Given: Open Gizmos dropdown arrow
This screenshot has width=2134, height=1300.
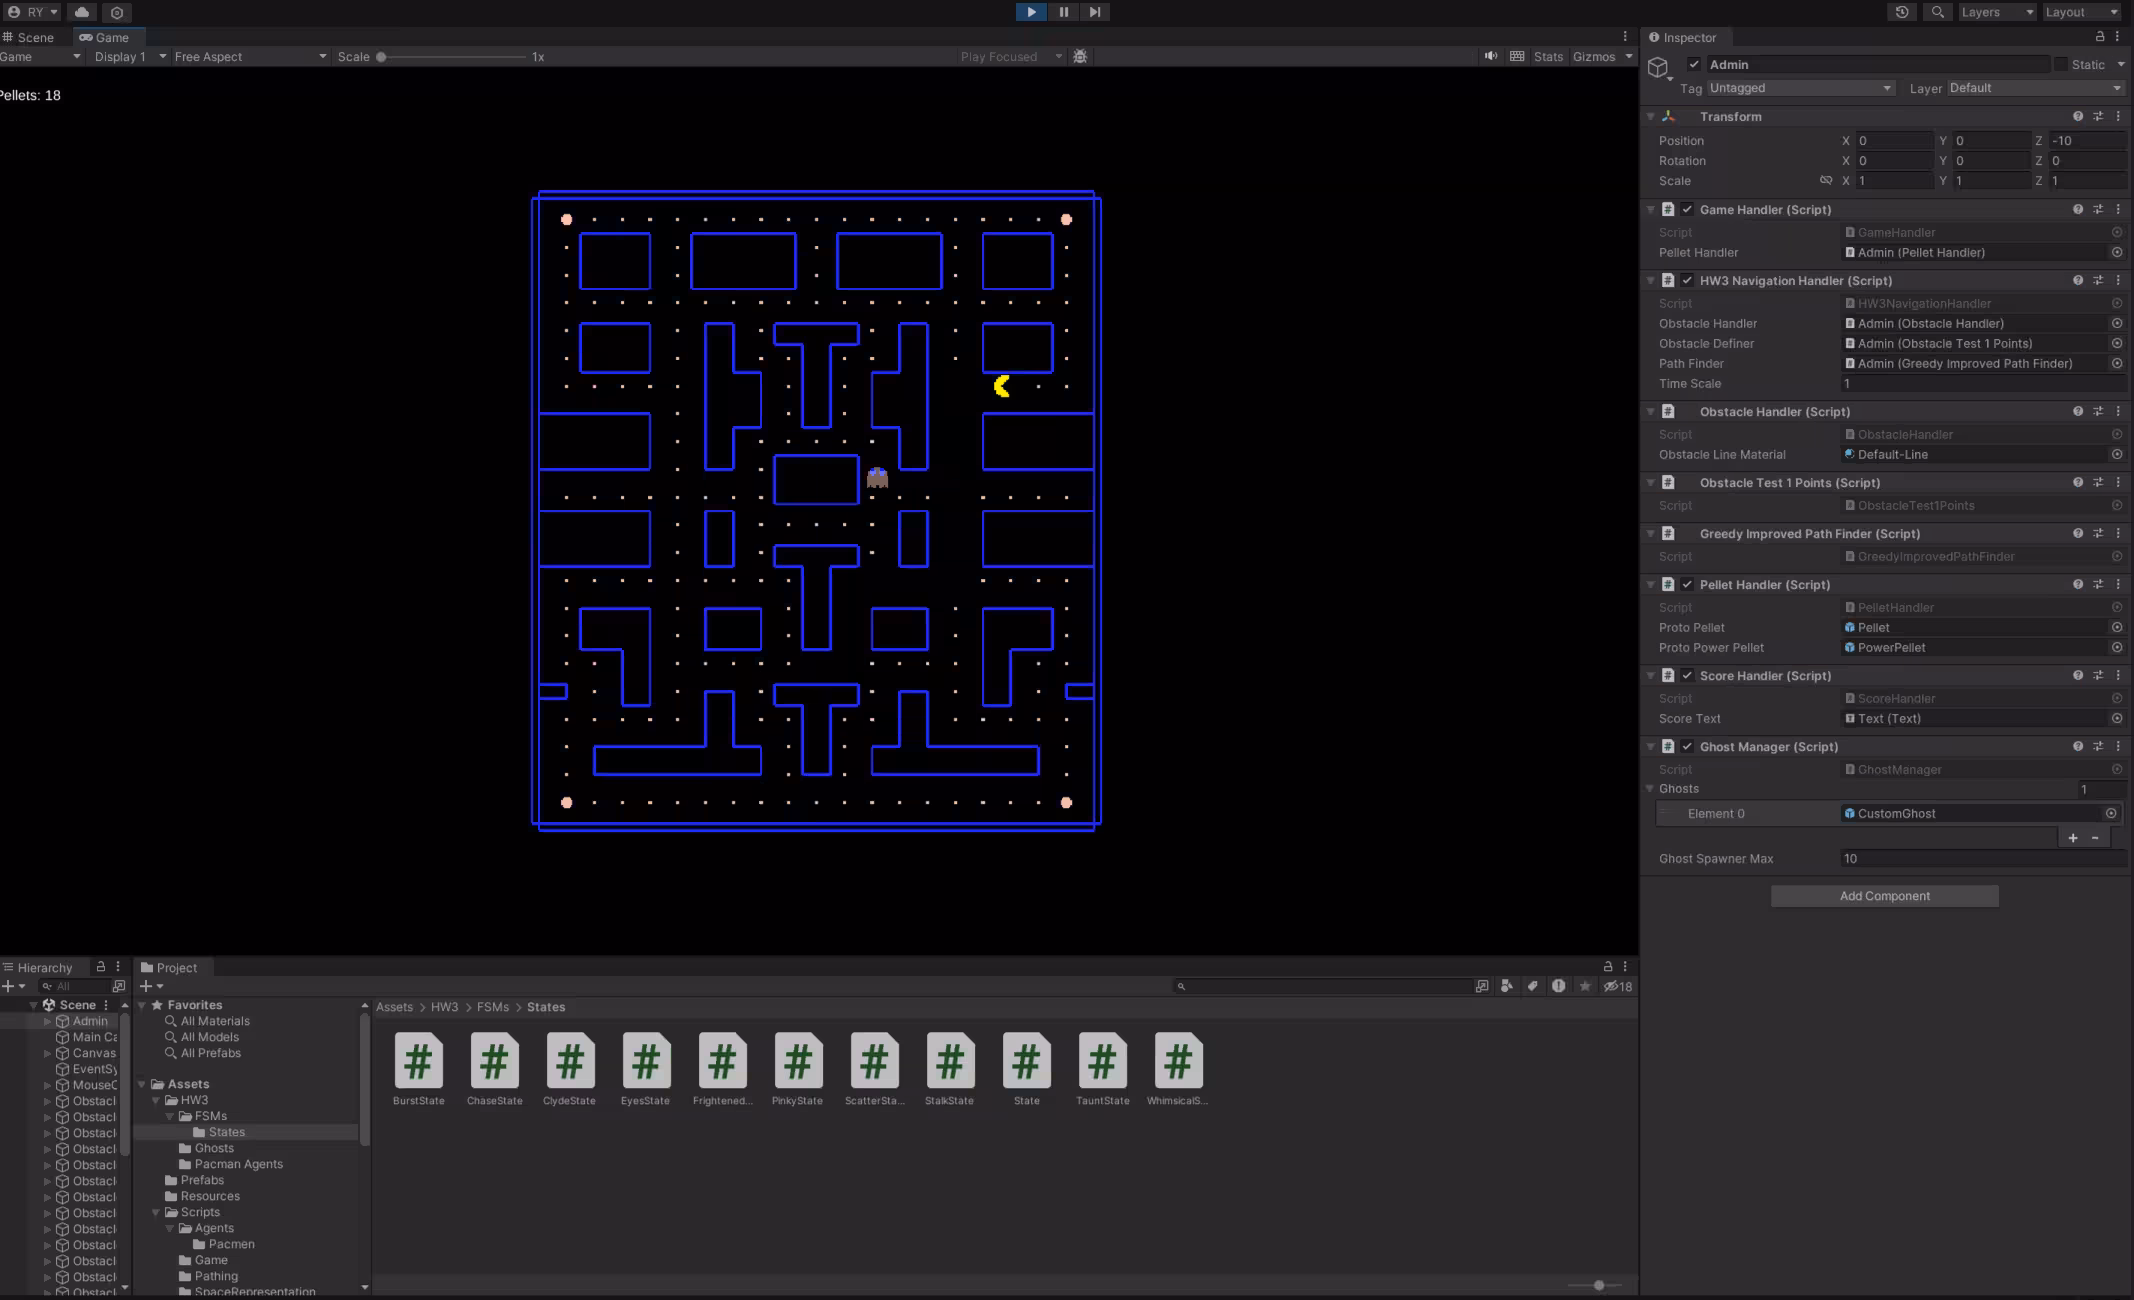Looking at the screenshot, I should 1629,56.
